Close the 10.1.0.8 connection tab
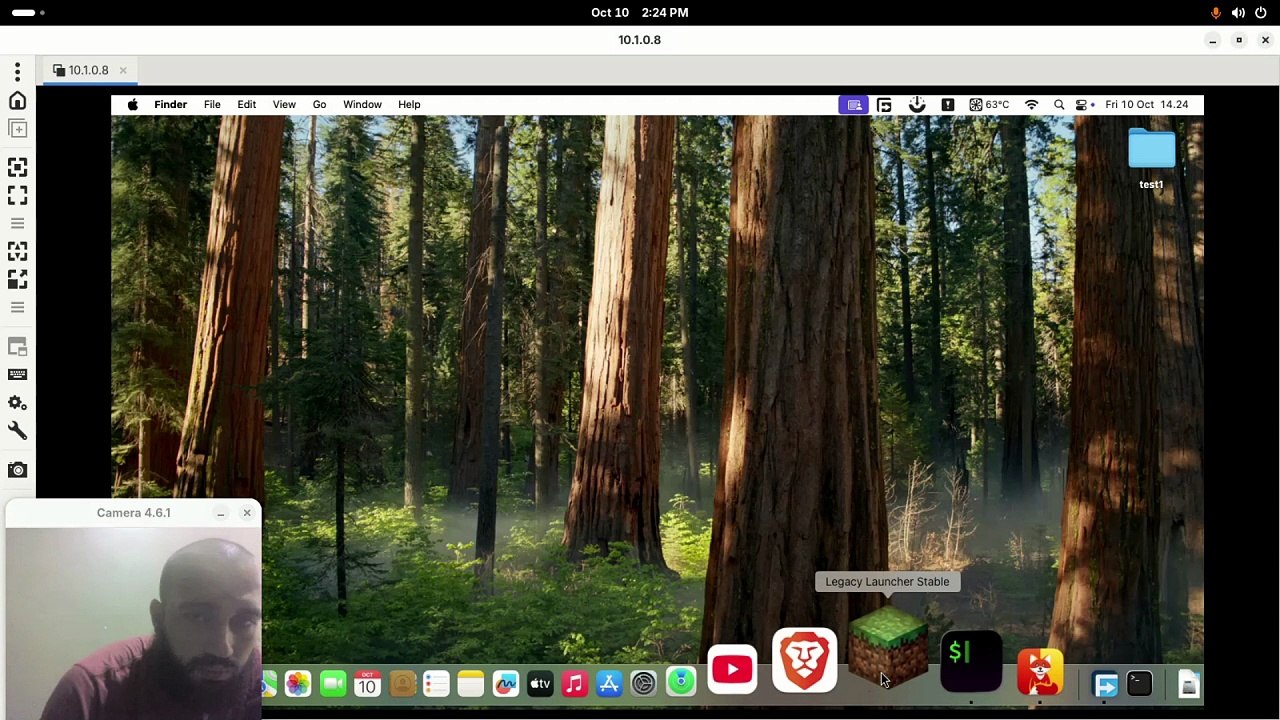The height and width of the screenshot is (720, 1280). (123, 70)
